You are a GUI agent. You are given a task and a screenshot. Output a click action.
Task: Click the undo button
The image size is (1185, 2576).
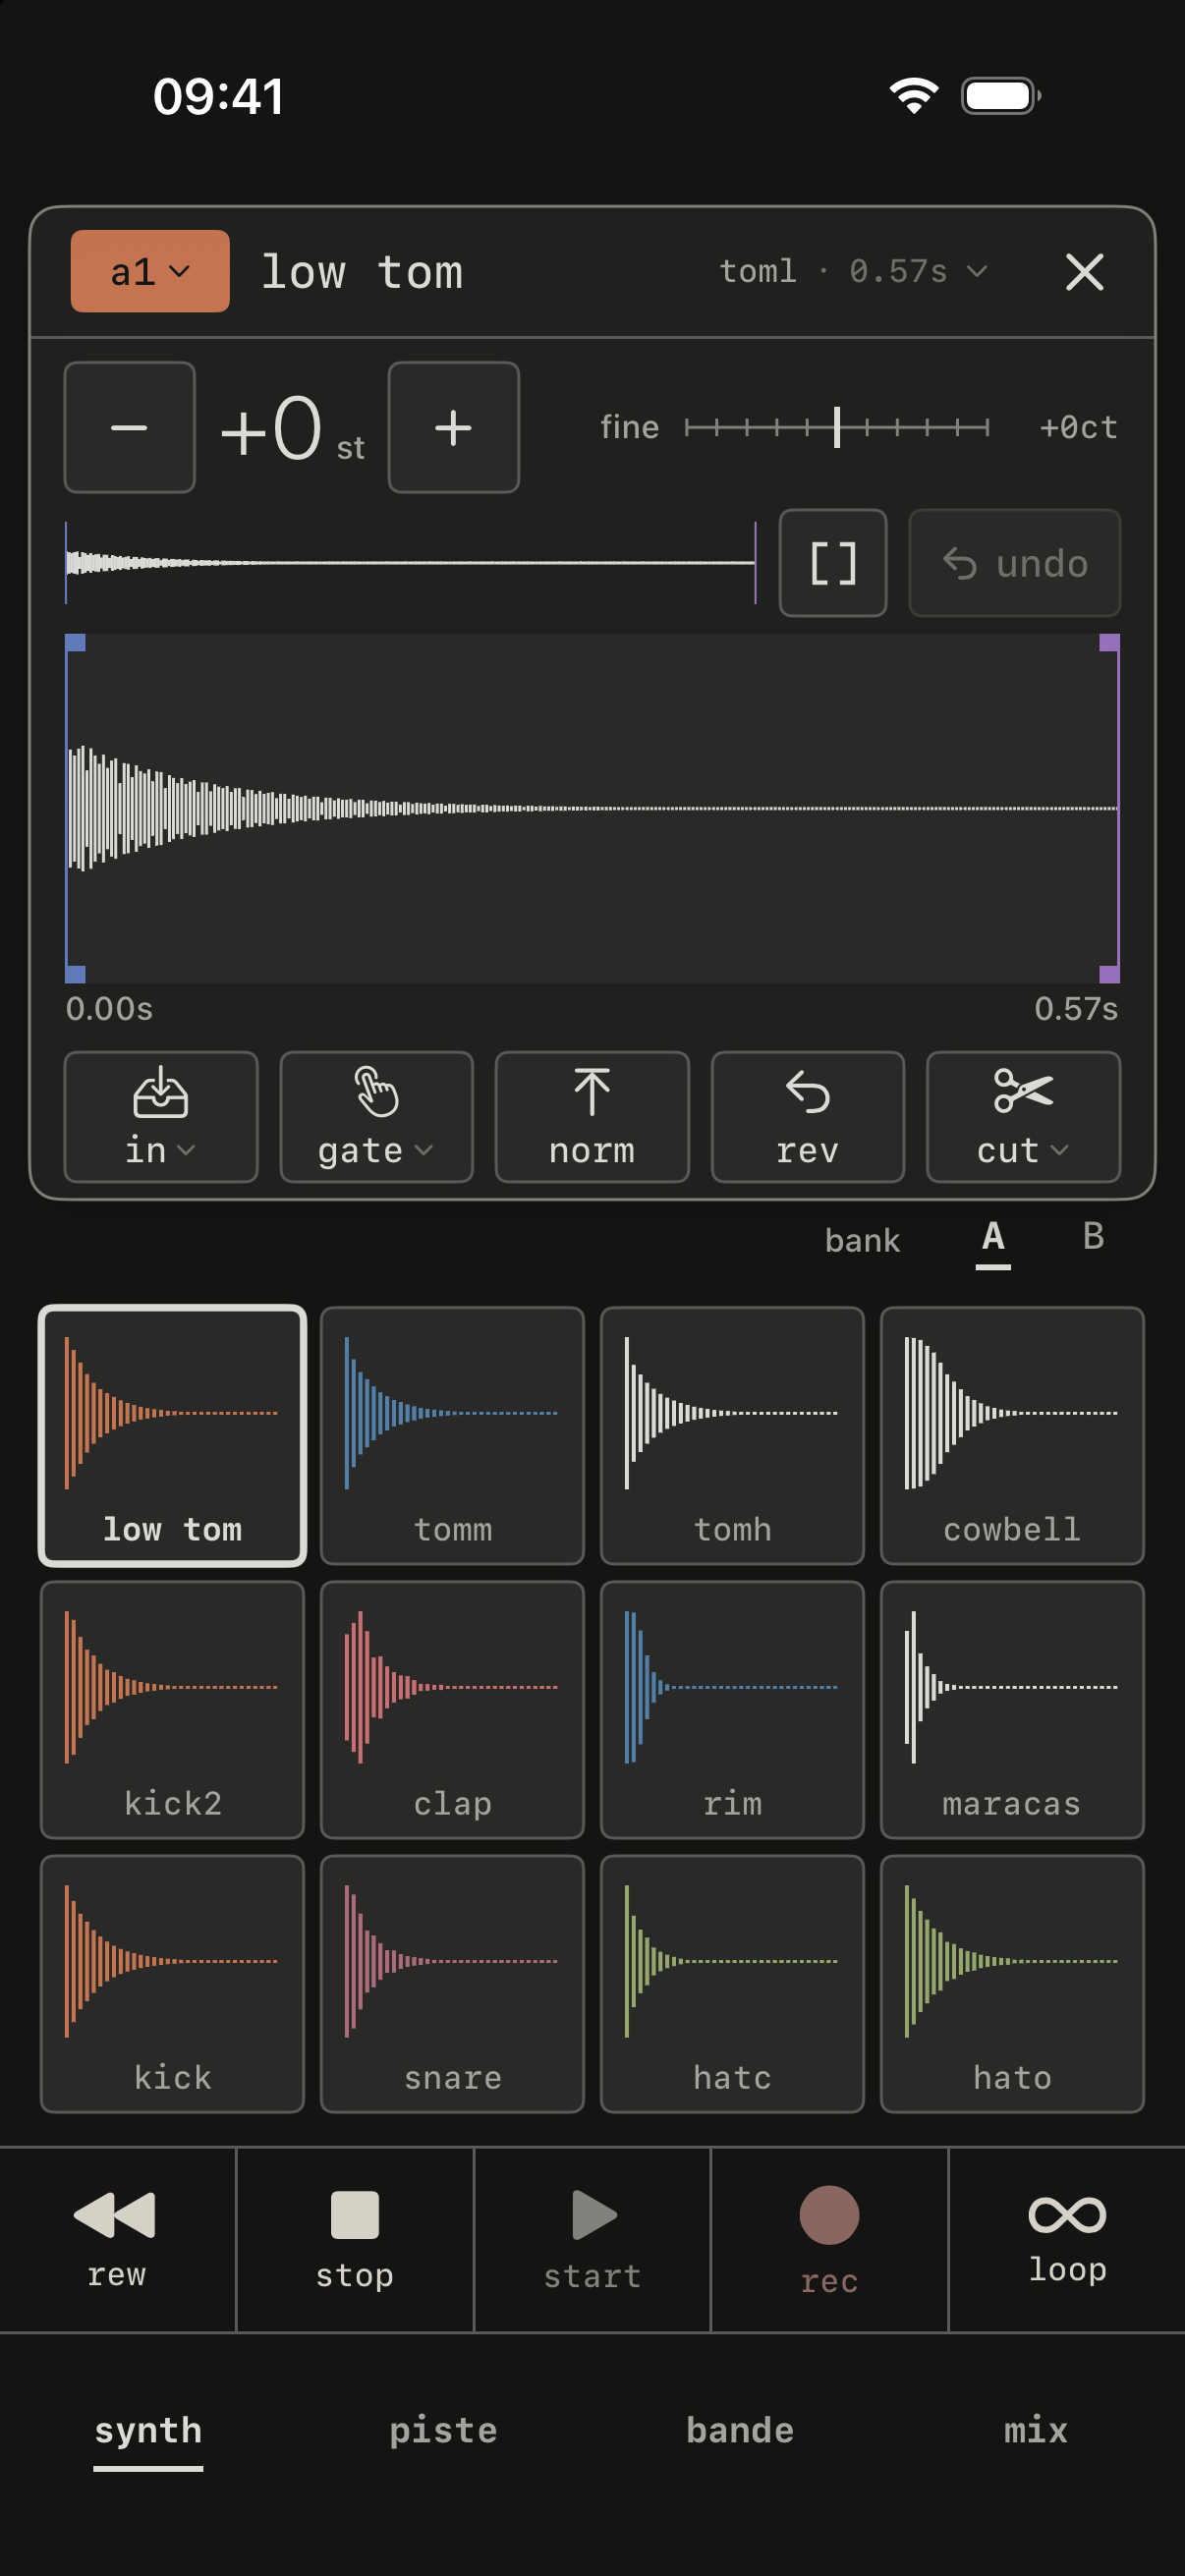click(x=1014, y=563)
